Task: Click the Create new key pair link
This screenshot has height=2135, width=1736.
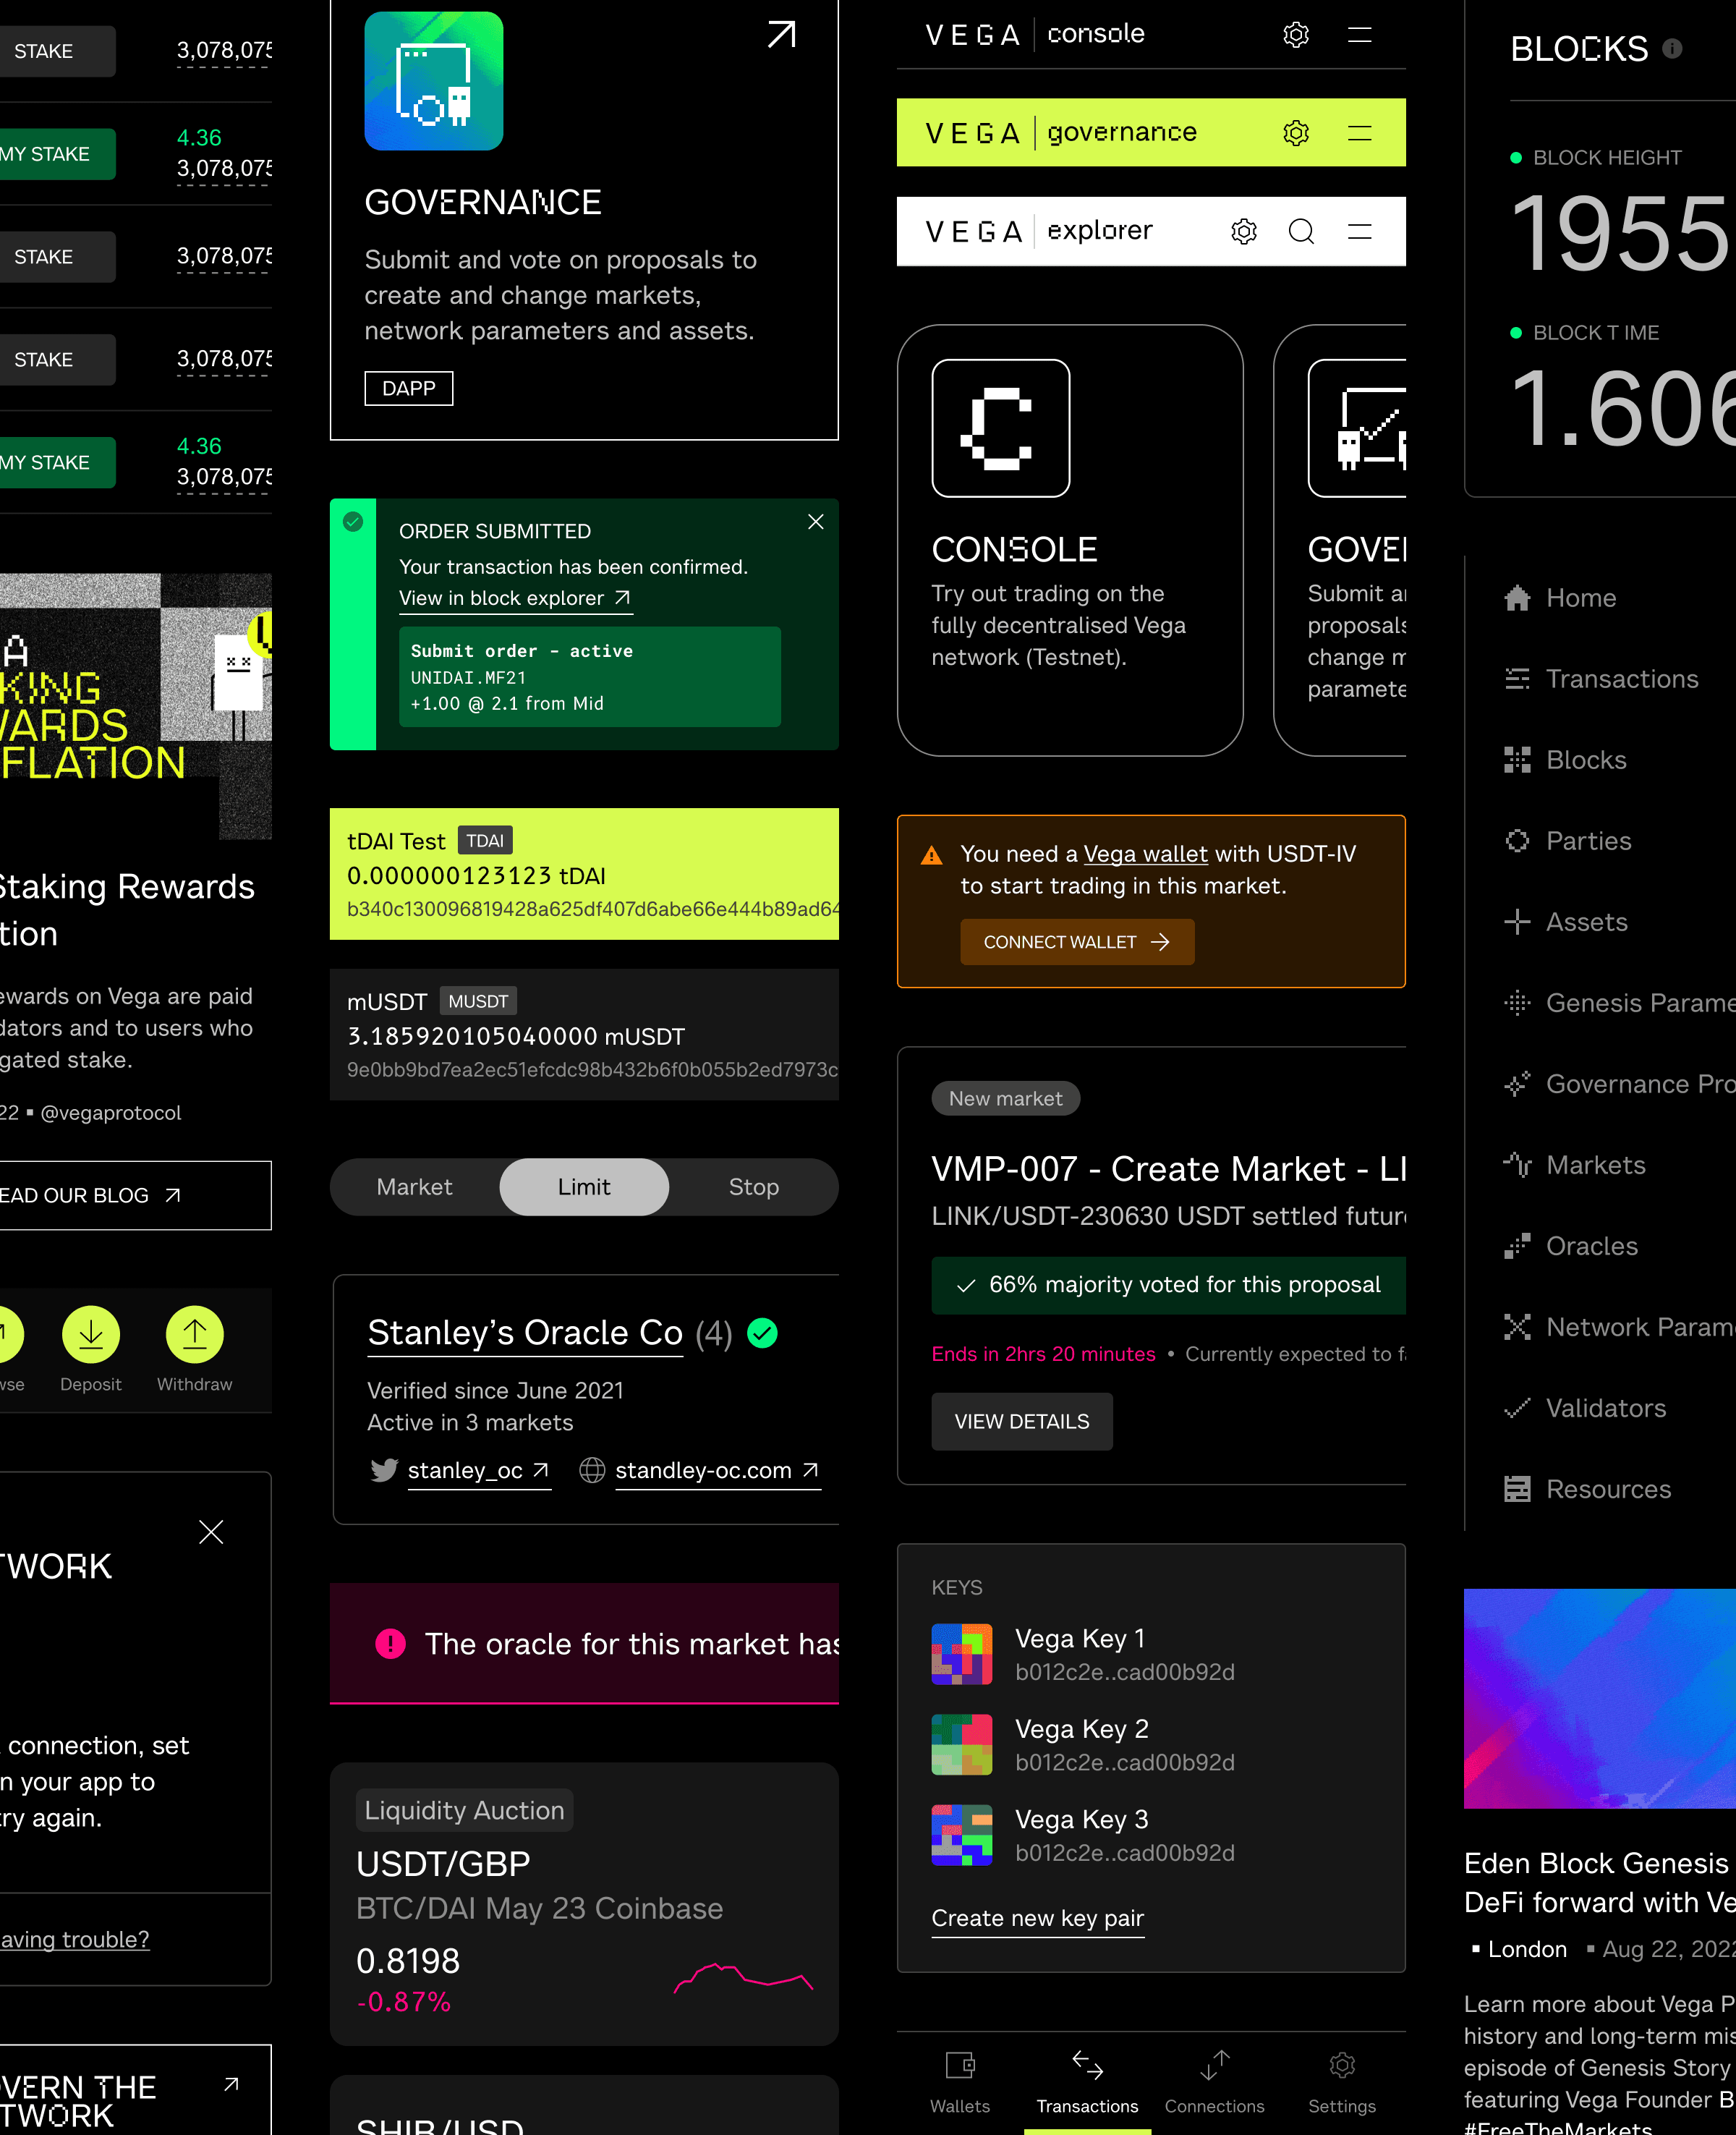Action: coord(1037,1918)
